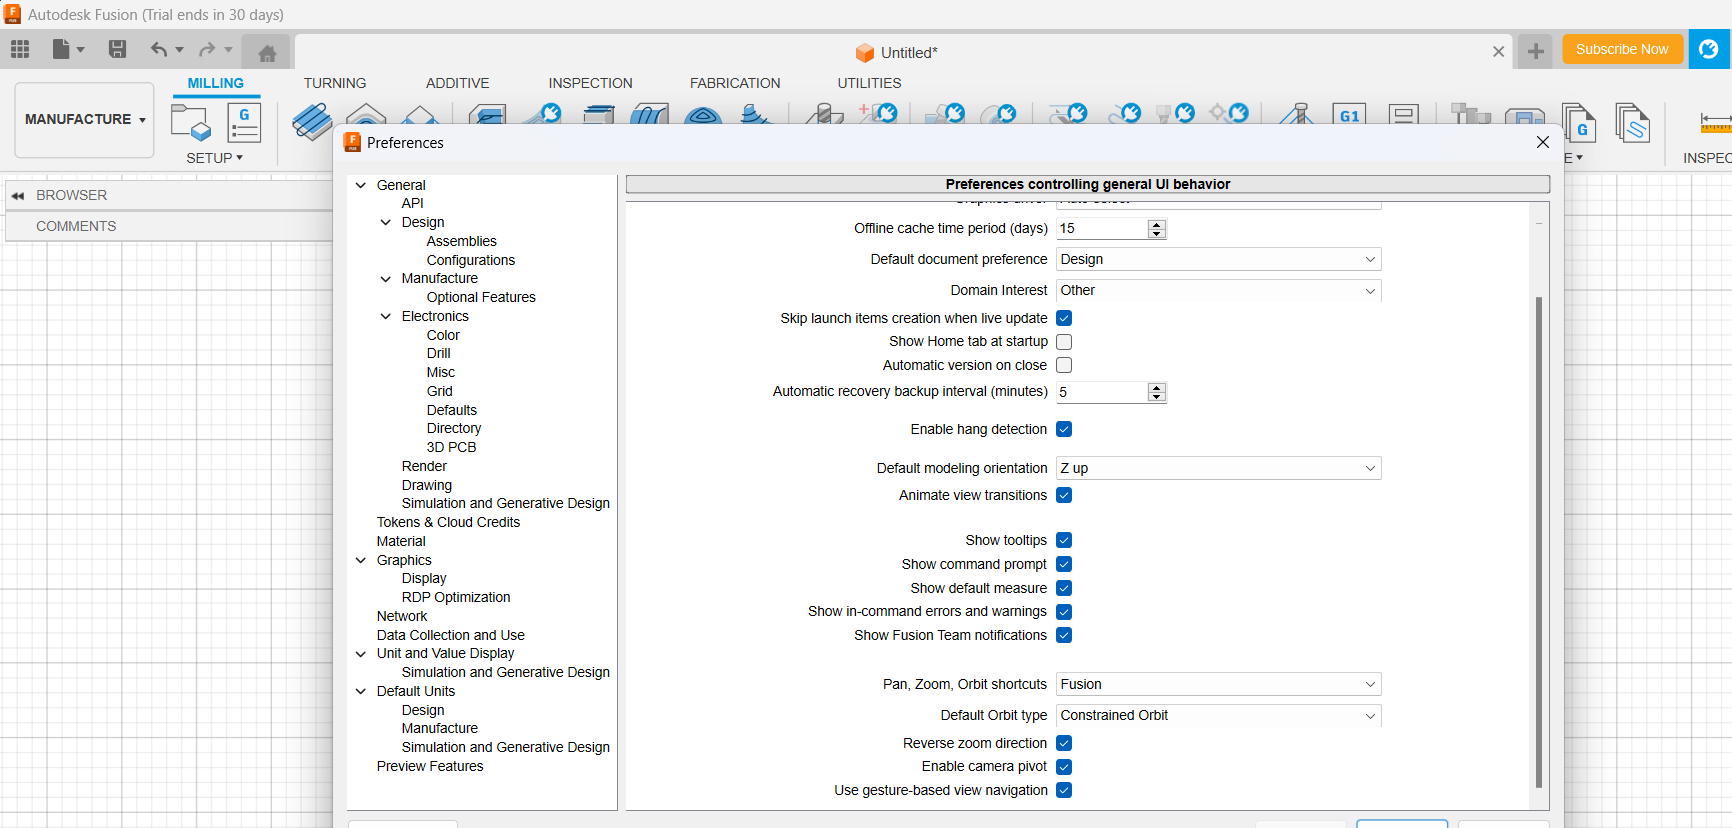
Task: Enable Show Home tab at startup
Action: (x=1064, y=342)
